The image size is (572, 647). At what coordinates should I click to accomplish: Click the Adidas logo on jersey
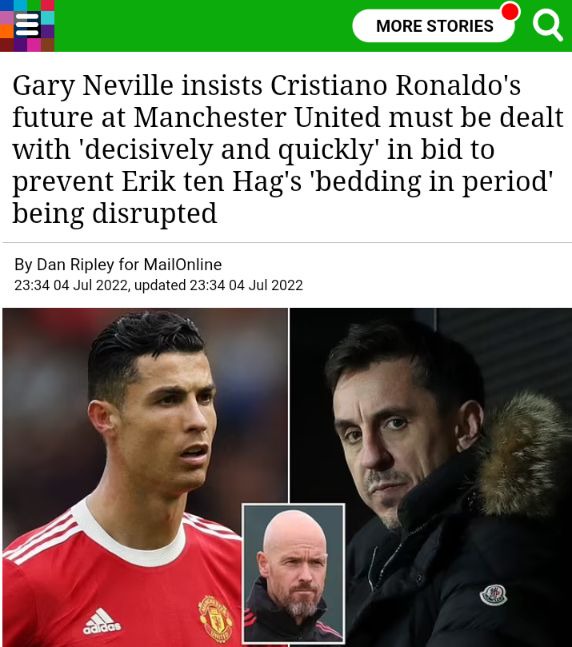point(102,621)
